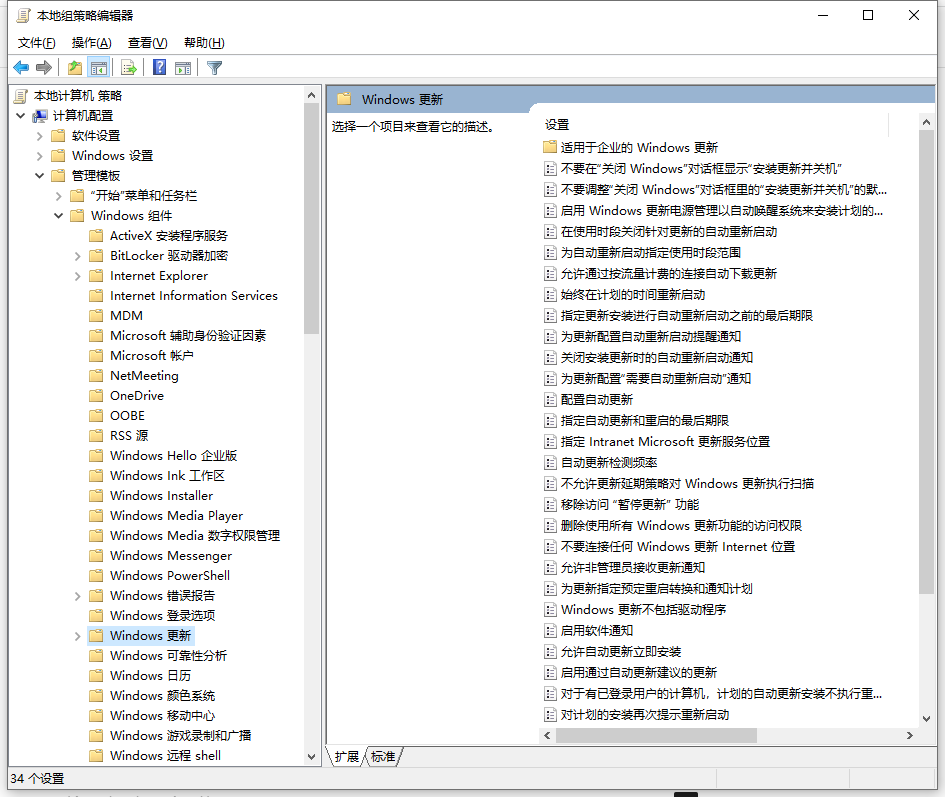The image size is (945, 797).
Task: Open the Help question mark icon
Action: [159, 68]
